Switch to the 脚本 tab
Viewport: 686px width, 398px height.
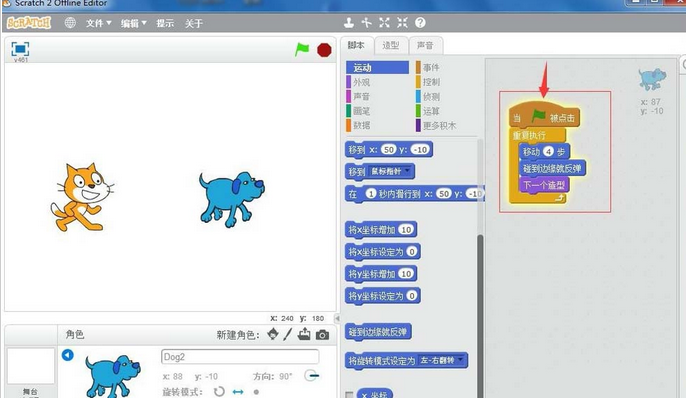click(357, 45)
